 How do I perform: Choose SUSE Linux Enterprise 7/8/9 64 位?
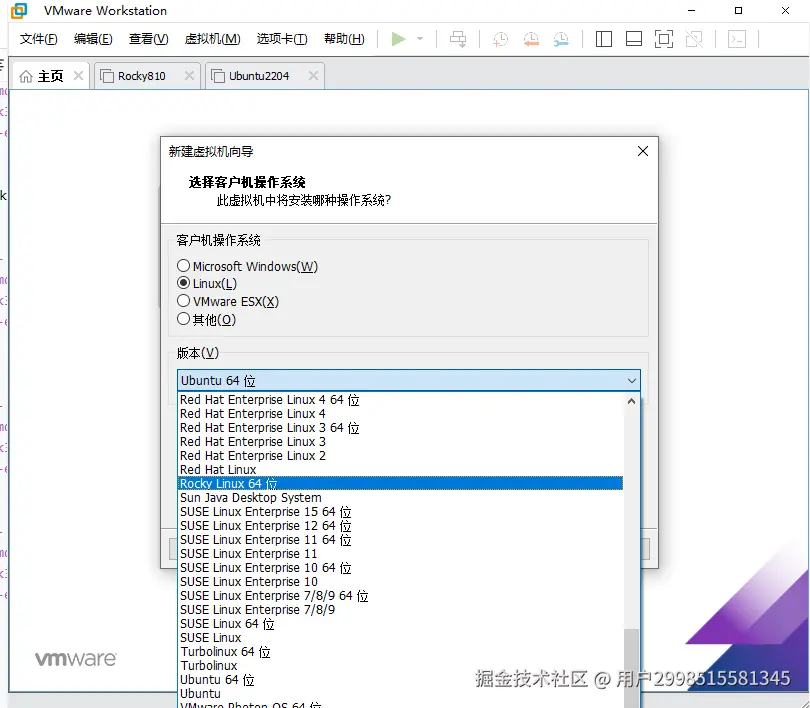400,595
